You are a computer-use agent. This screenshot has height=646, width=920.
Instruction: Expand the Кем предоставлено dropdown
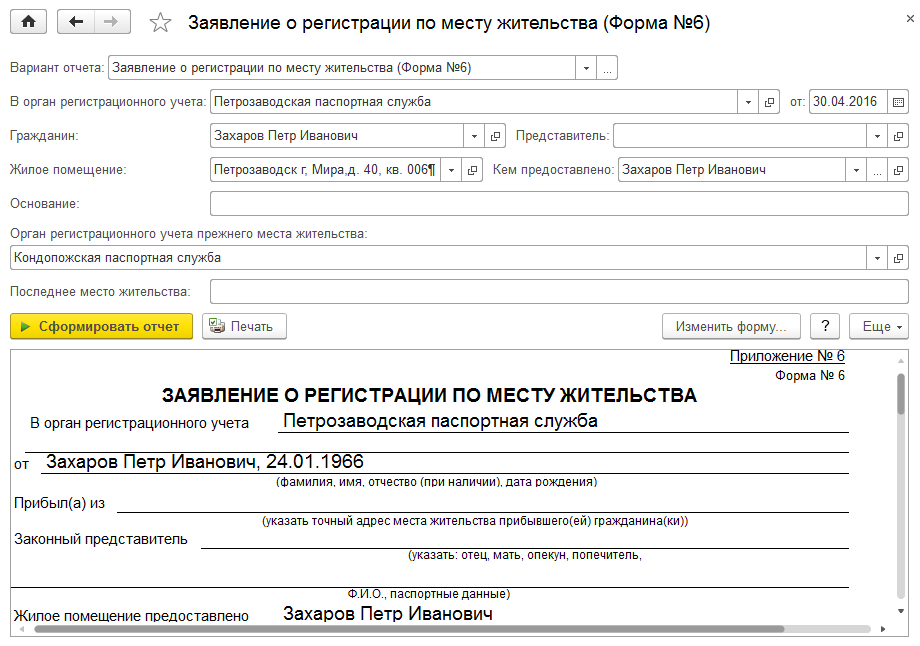pyautogui.click(x=856, y=170)
